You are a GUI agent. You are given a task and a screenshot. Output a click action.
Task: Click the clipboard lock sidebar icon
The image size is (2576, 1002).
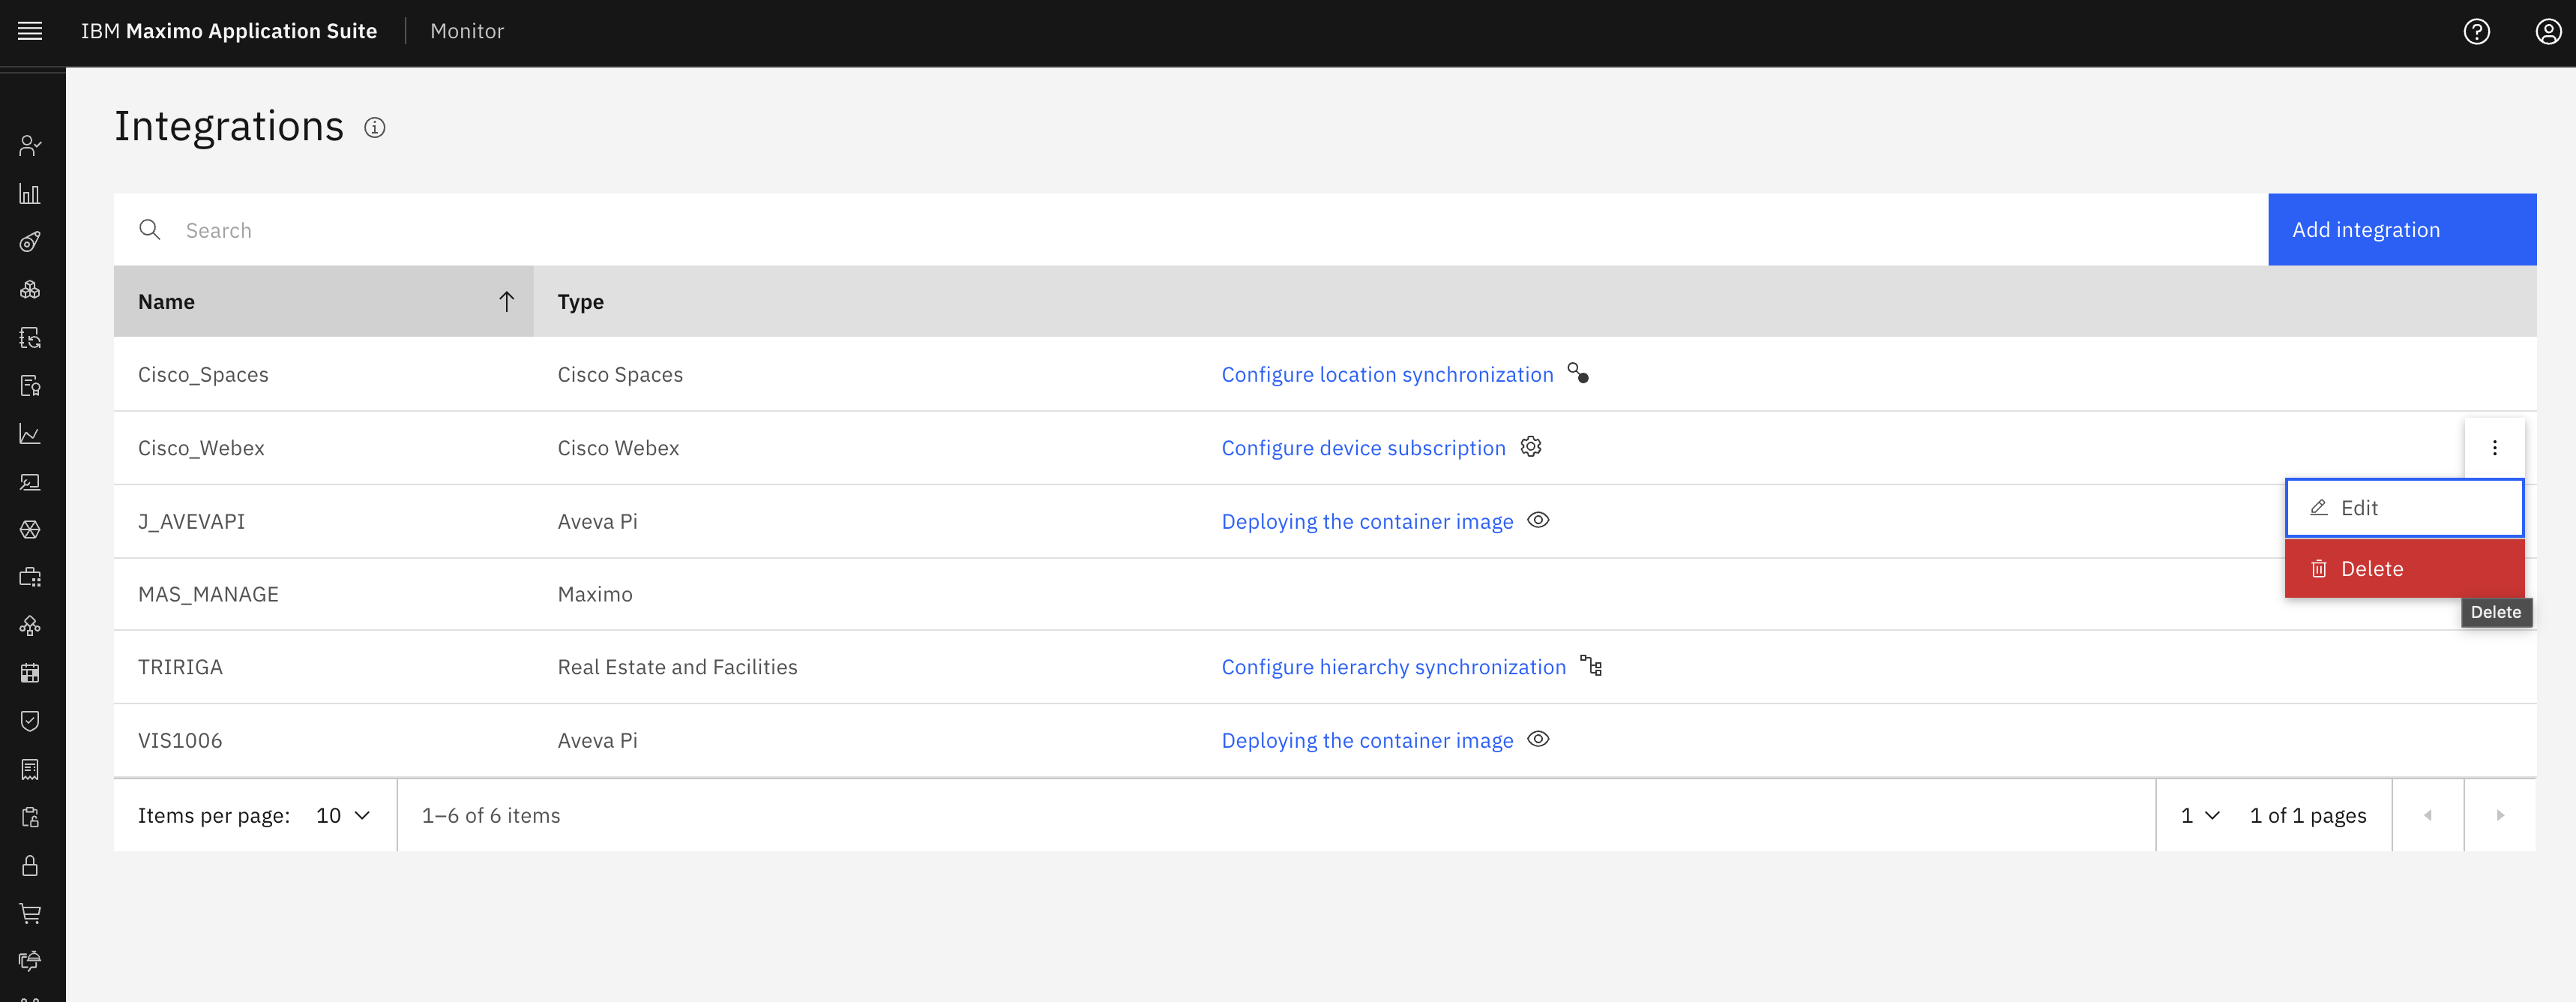(30, 818)
